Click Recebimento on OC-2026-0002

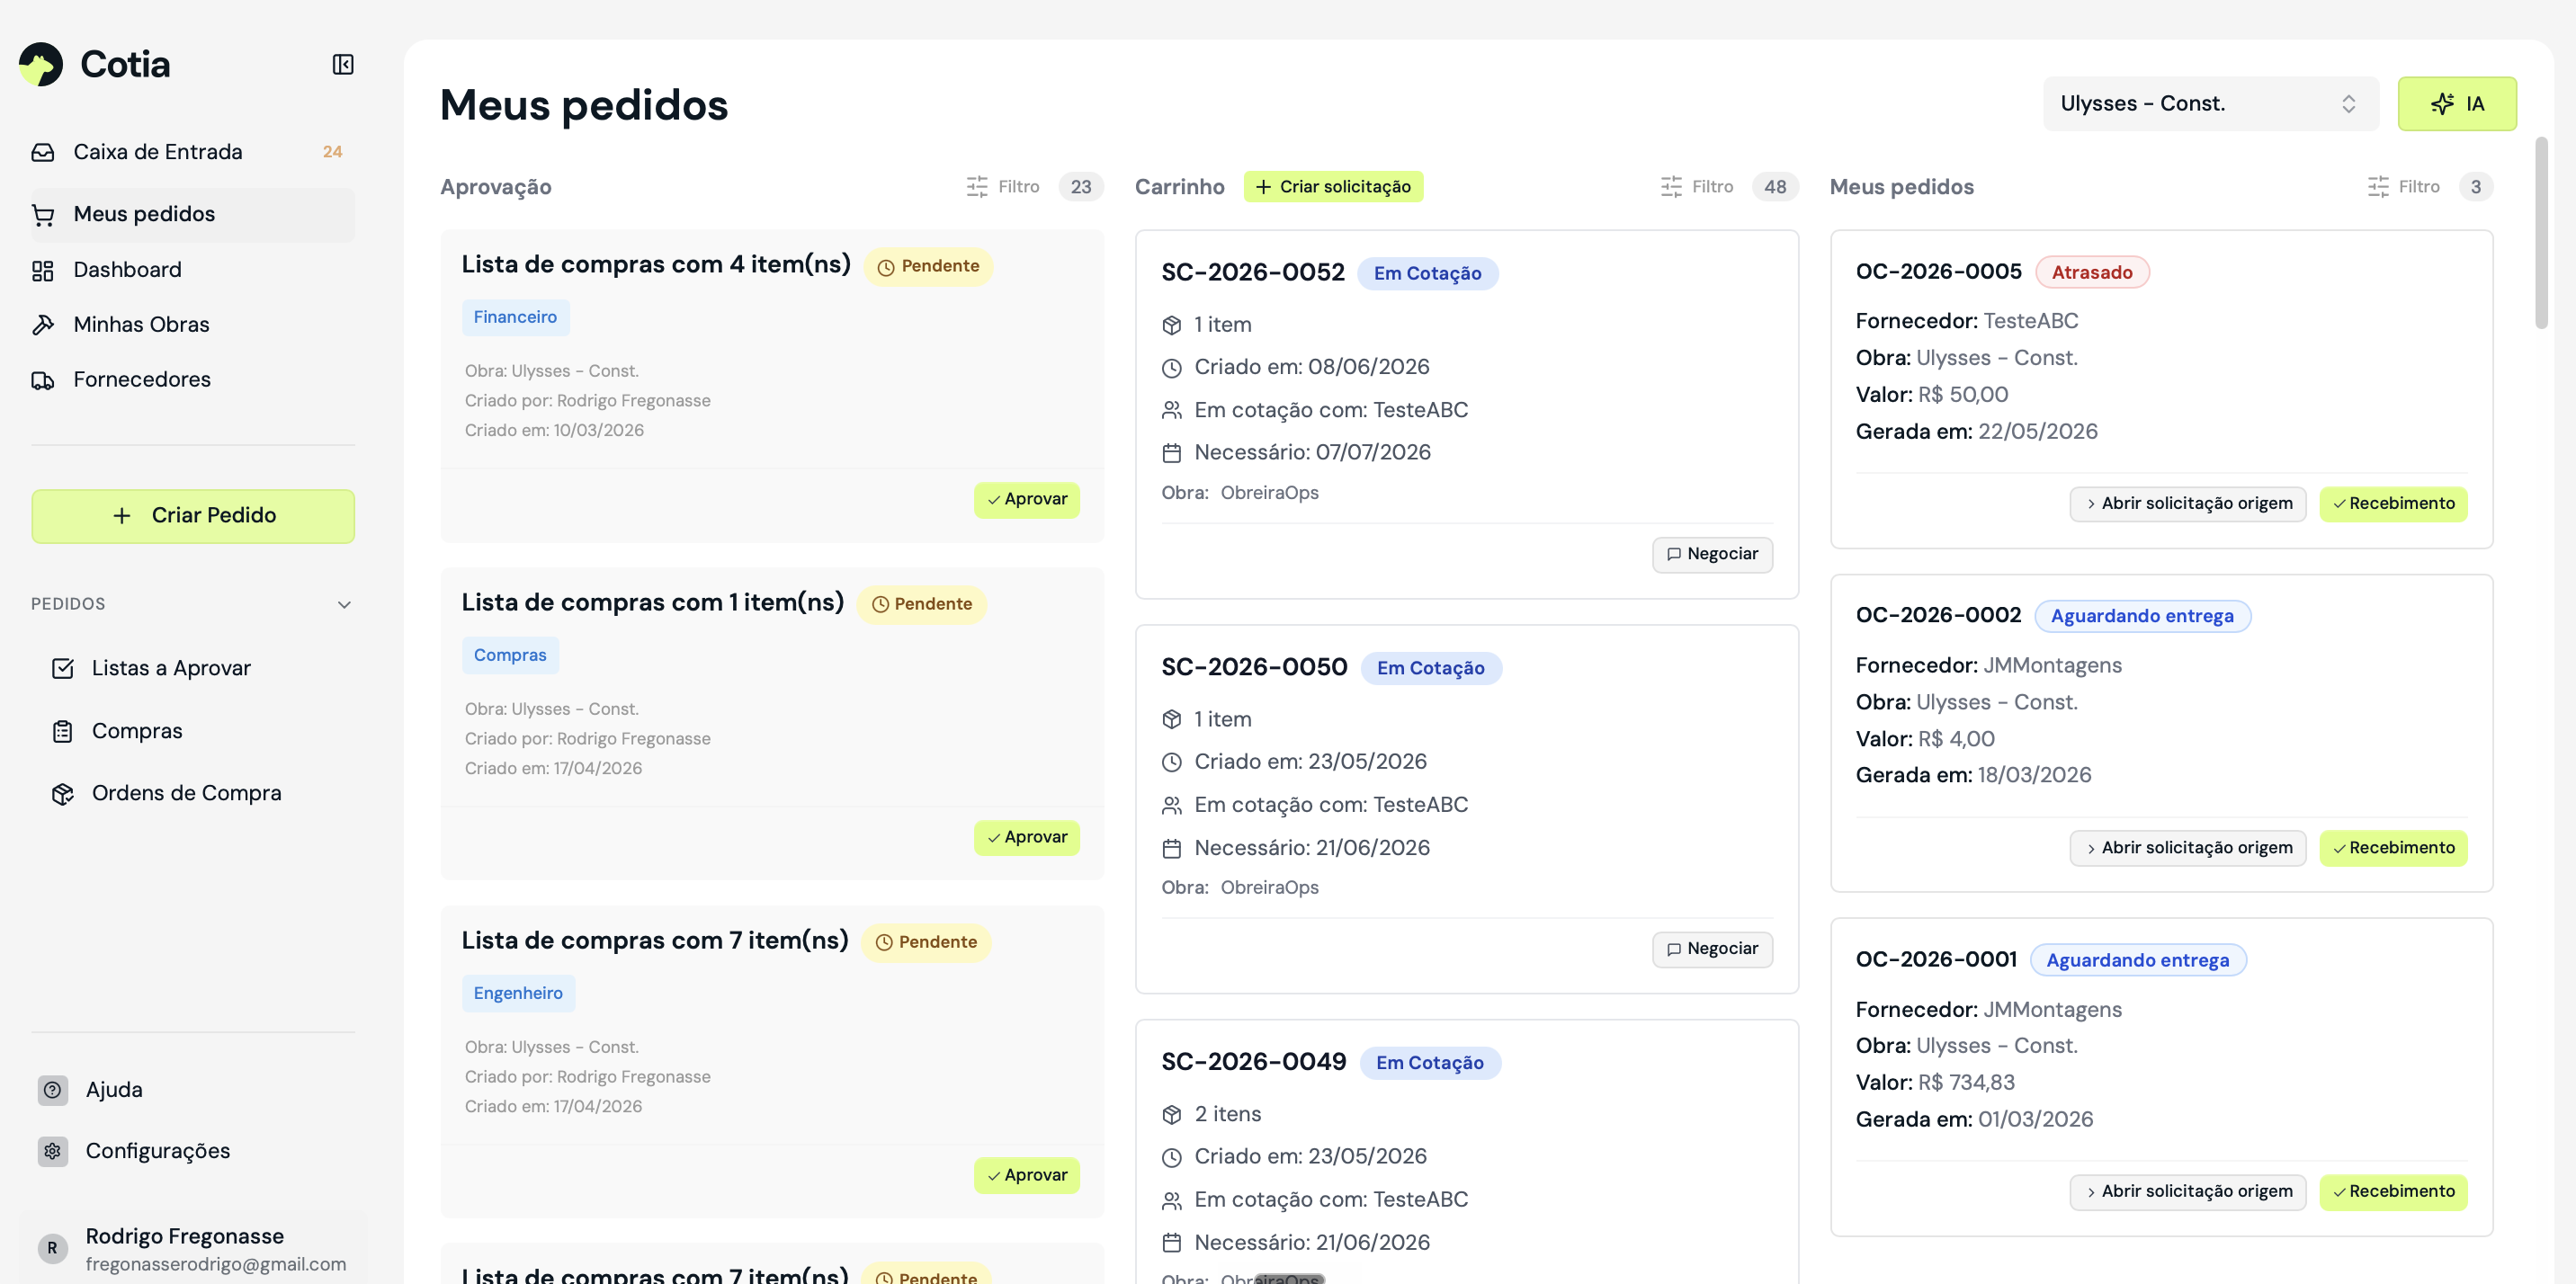[2393, 849]
